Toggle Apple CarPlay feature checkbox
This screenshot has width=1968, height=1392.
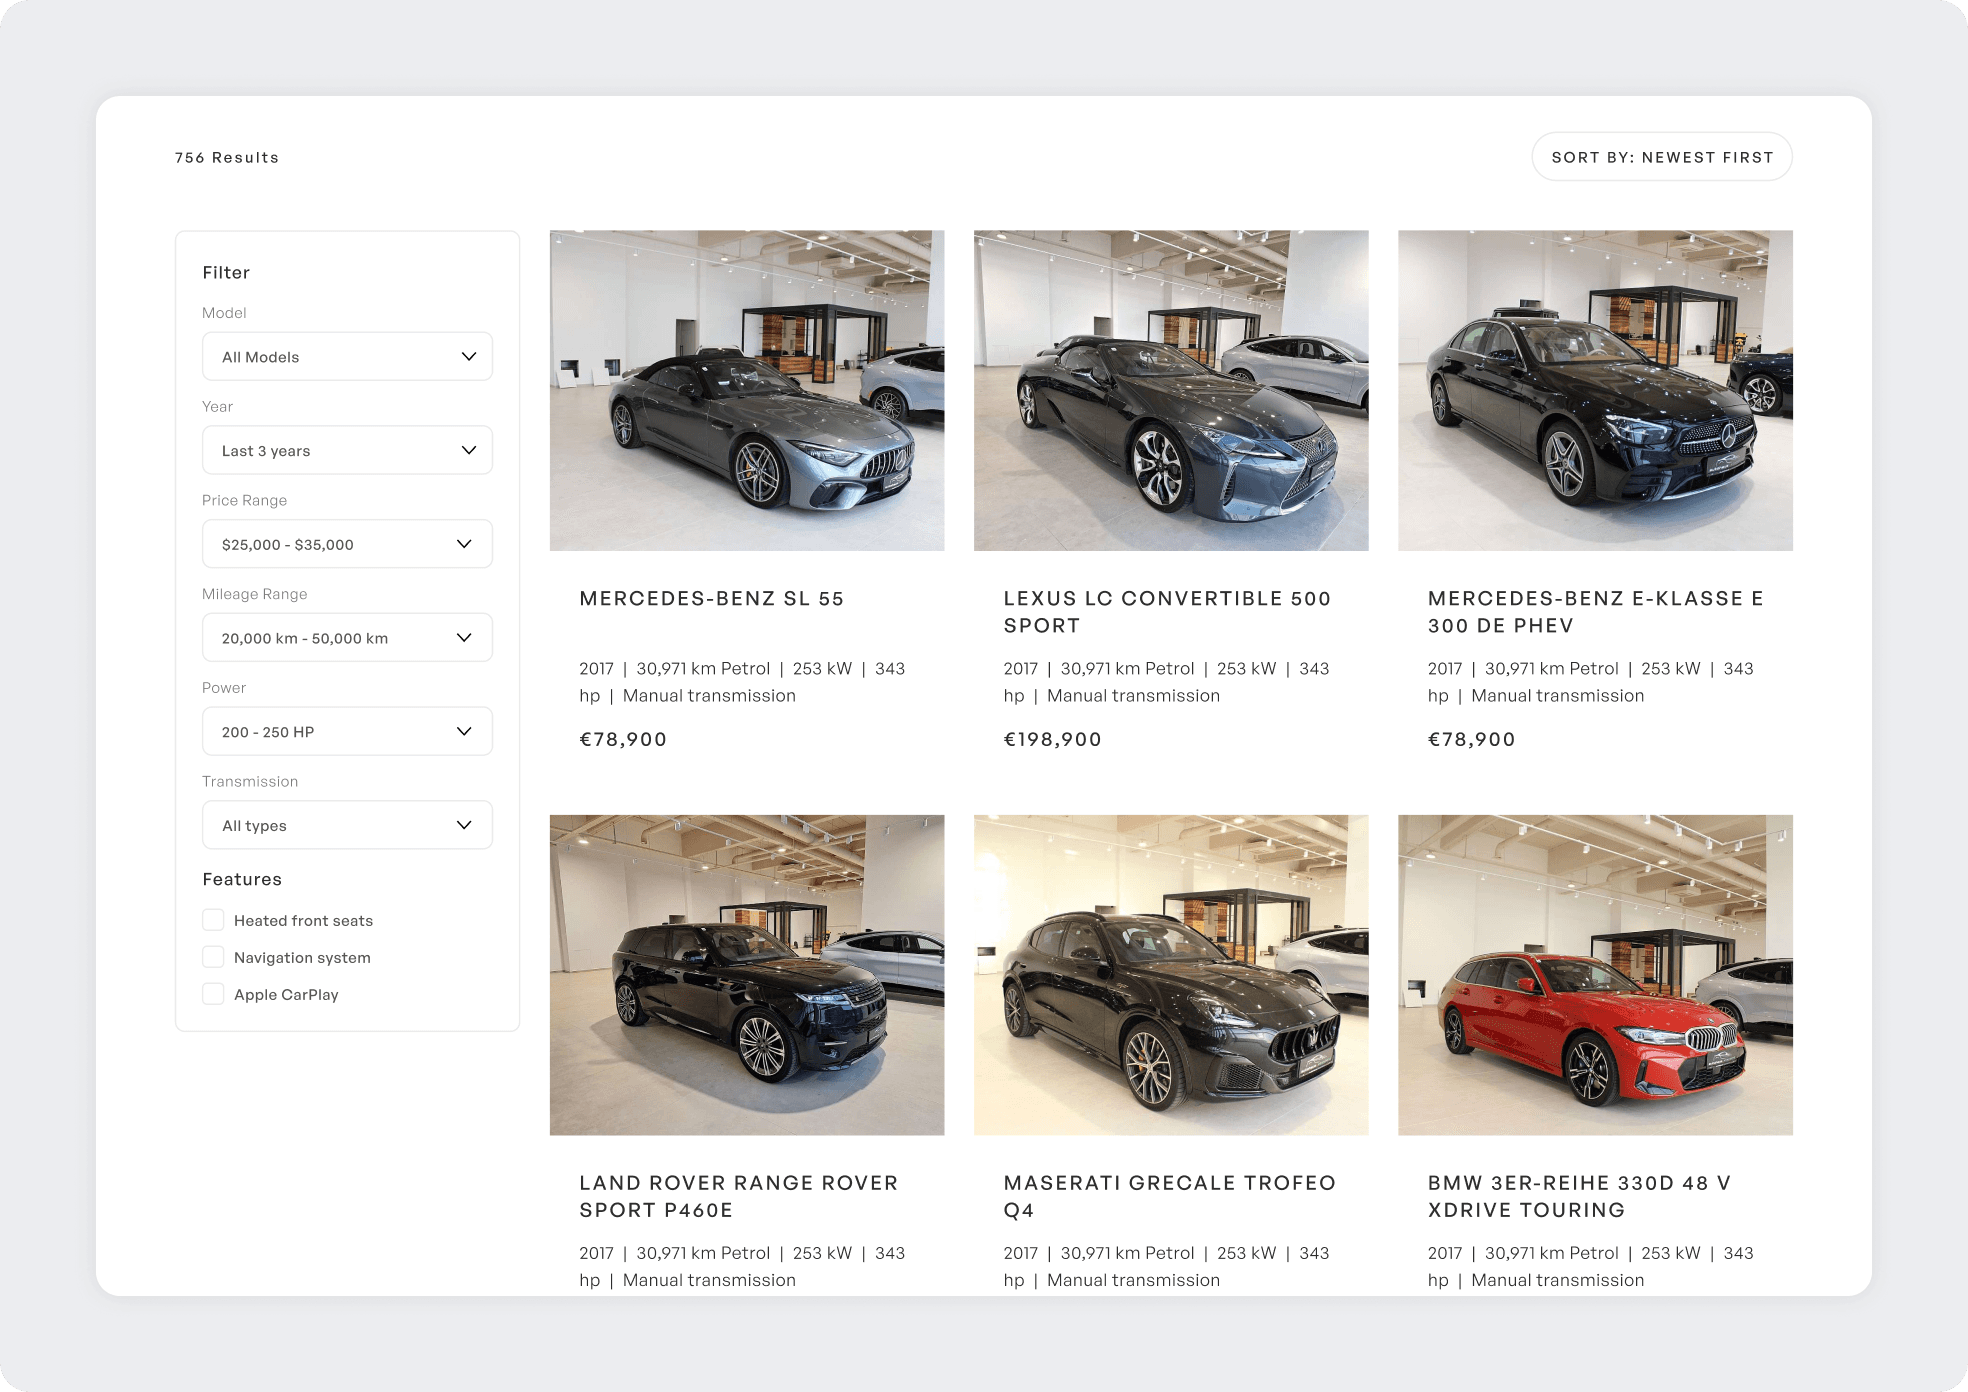[x=213, y=994]
